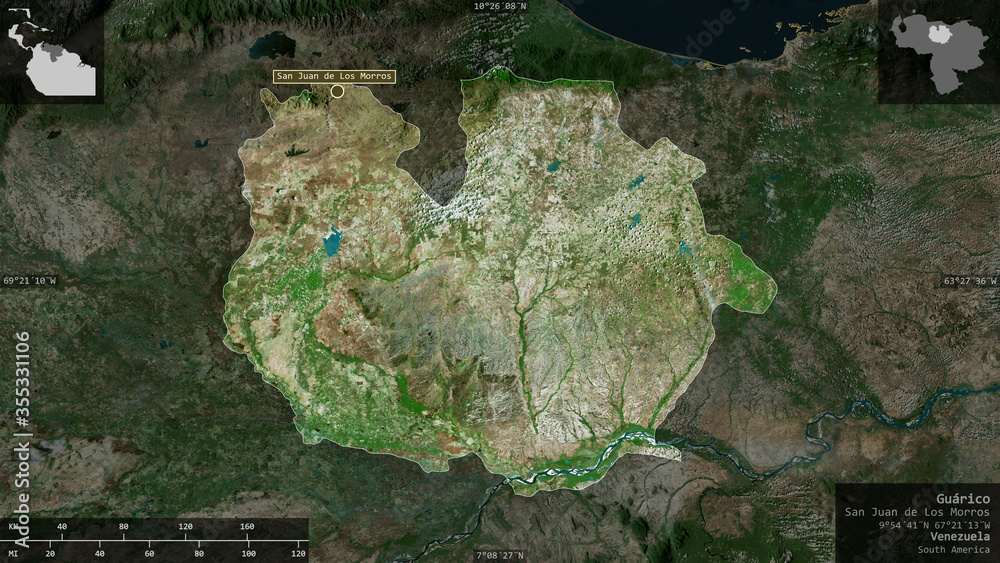
Task: Select the latitude text 7°08'27"N
Action: 500,555
